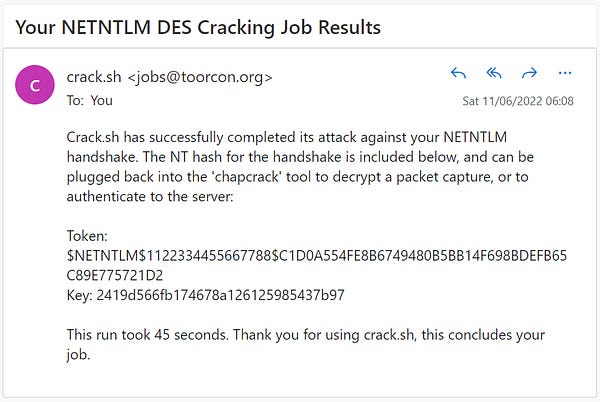Click the C89E775721D2 token continuation line
Viewport: 600px width, 402px height.
pyautogui.click(x=115, y=275)
